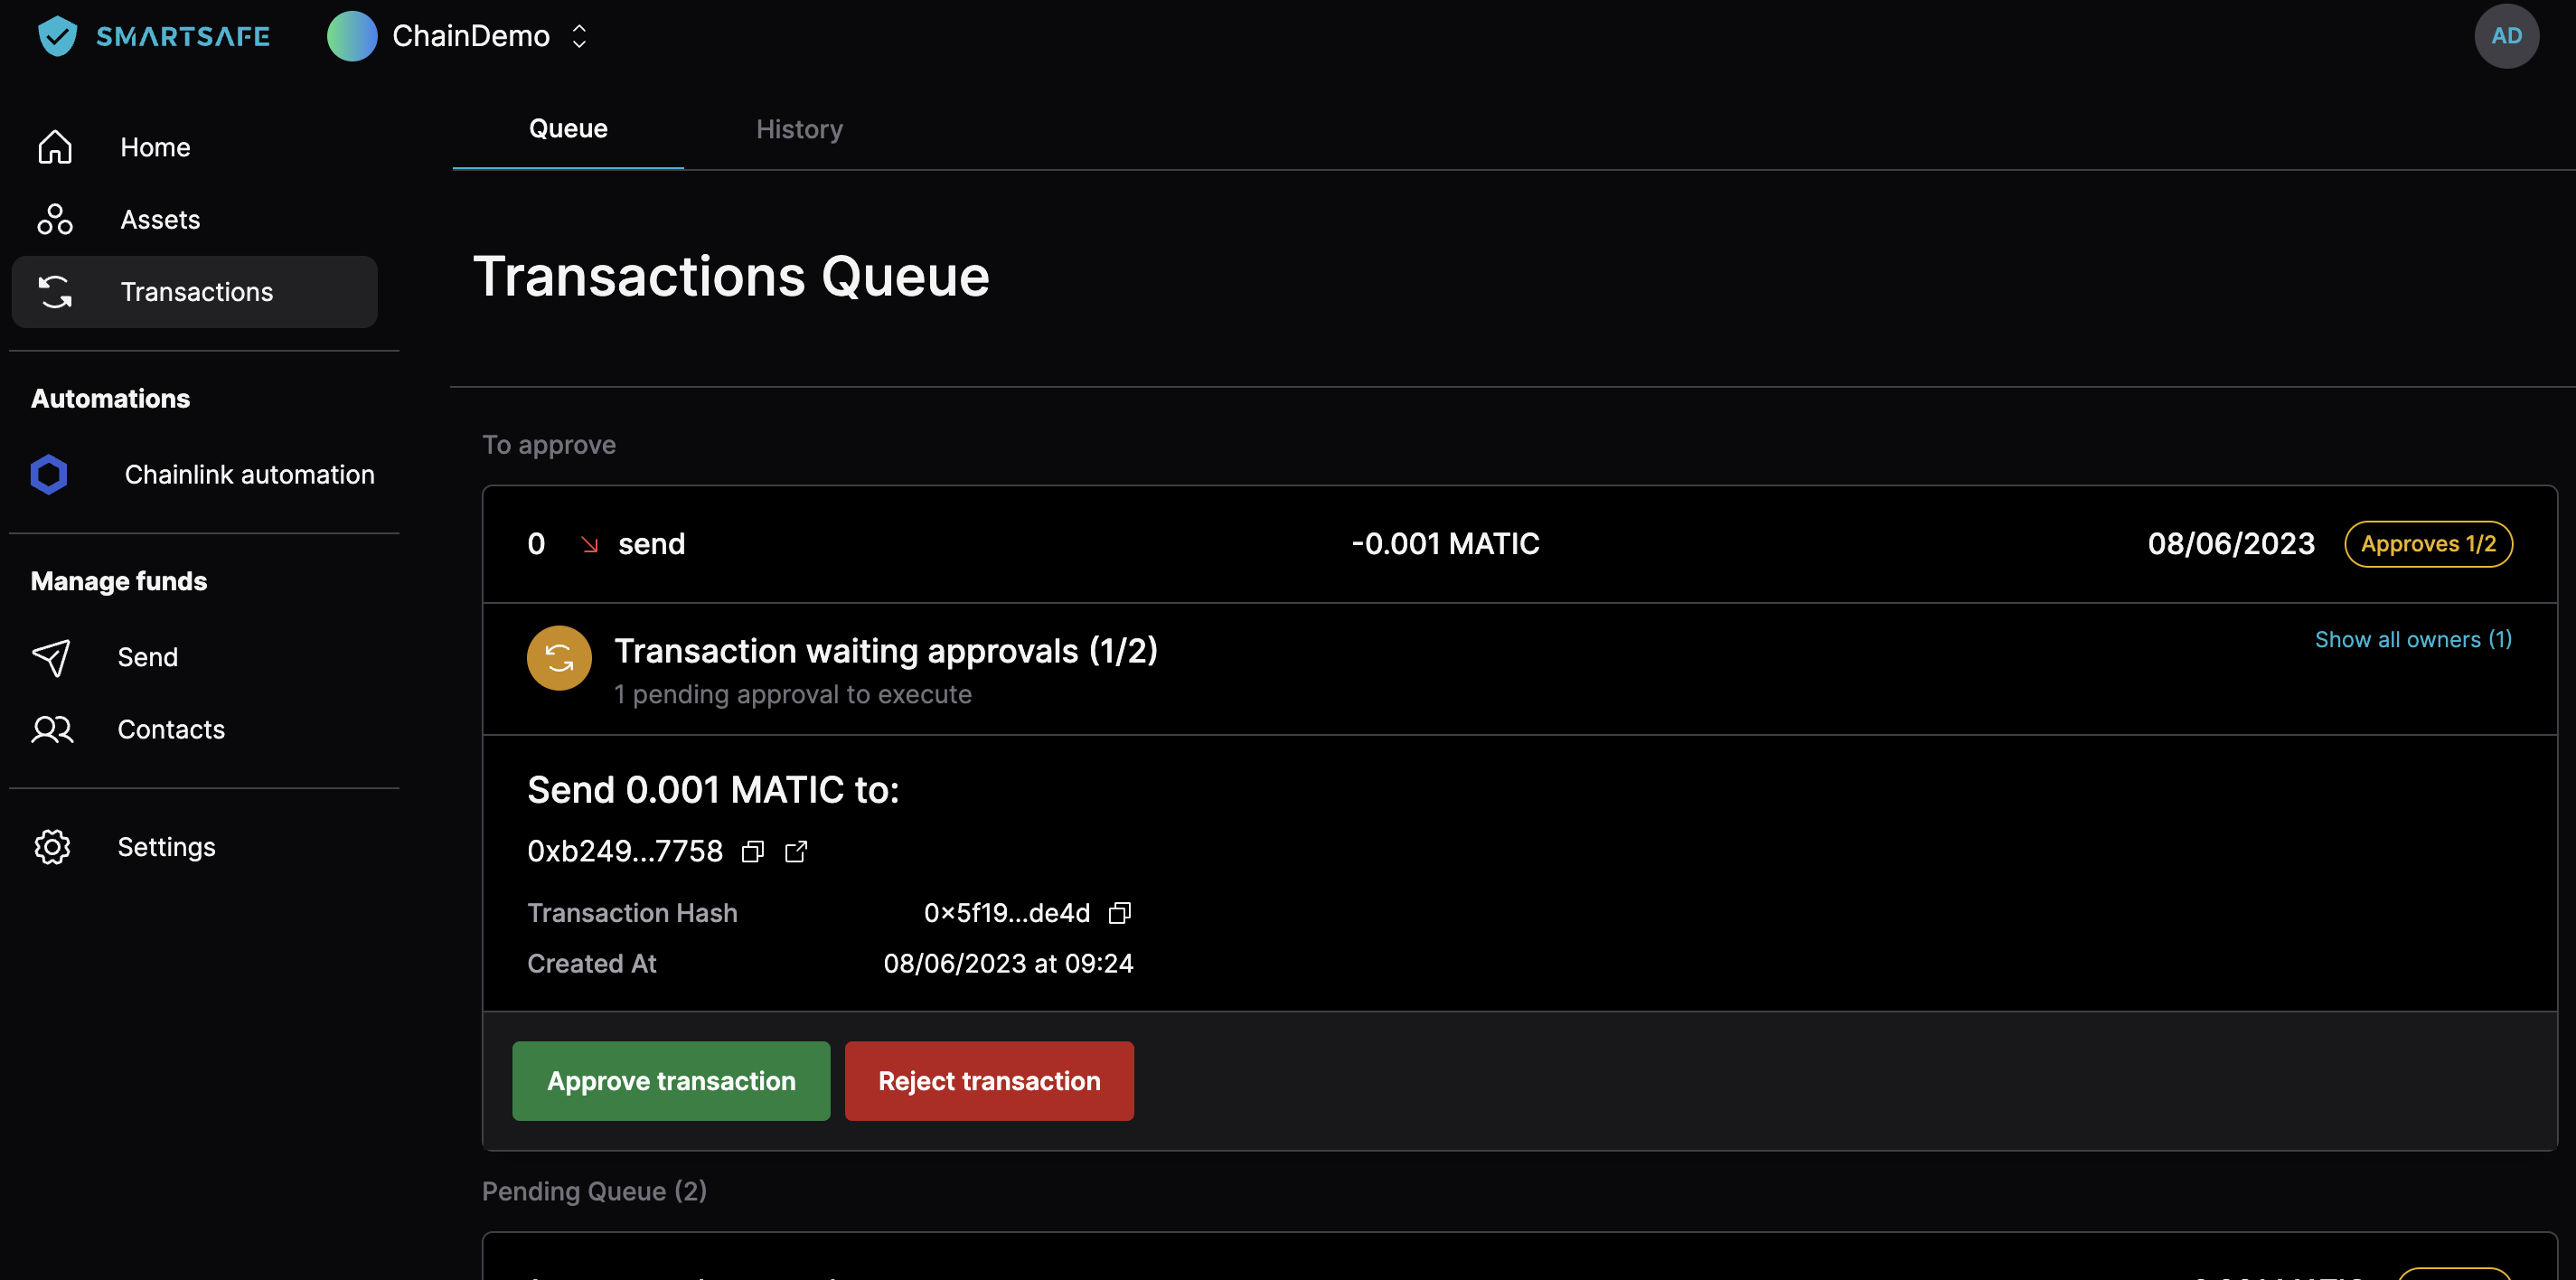The image size is (2576, 1280).
Task: Open recipient address in block explorer
Action: coord(796,851)
